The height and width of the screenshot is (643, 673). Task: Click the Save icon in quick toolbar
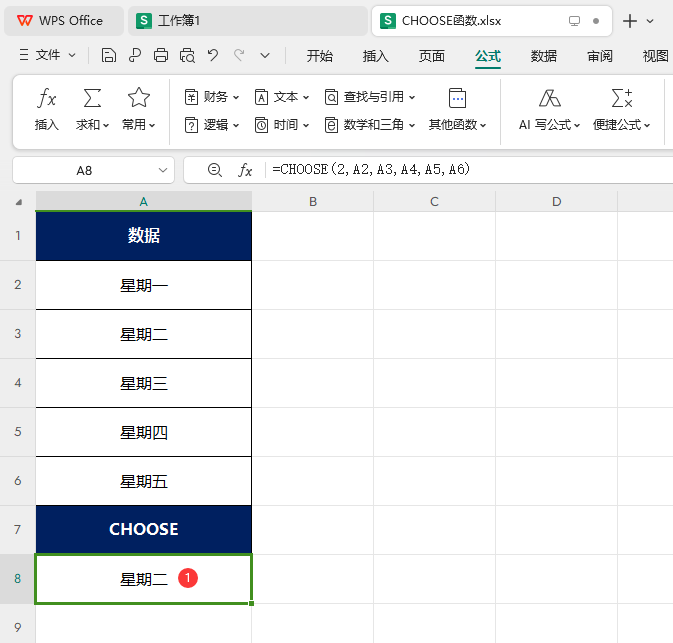(109, 56)
